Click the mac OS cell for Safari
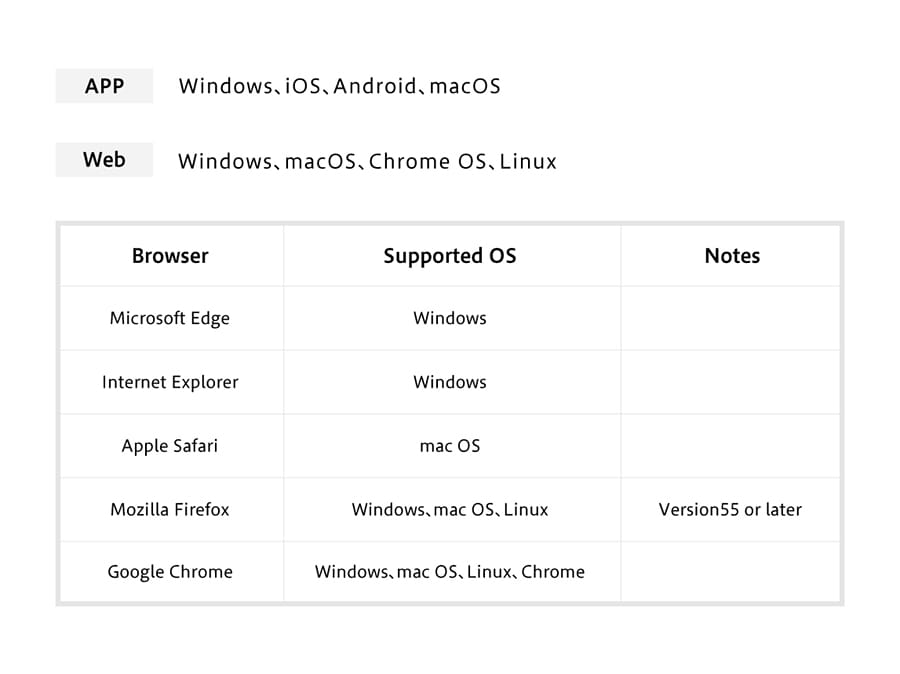The width and height of the screenshot is (900, 674). 450,446
